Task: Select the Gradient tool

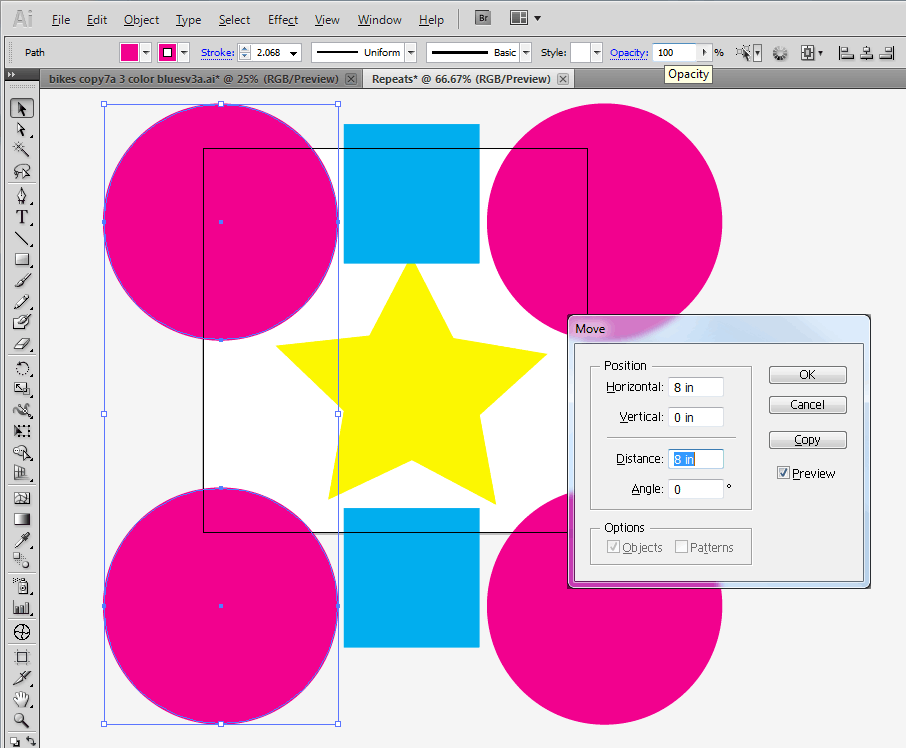Action: click(x=21, y=520)
